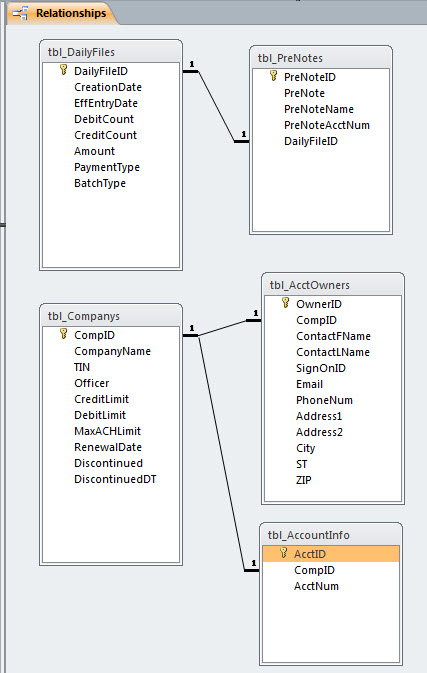Open the Relationships tab
Screen dimensions: 427x673
61,13
